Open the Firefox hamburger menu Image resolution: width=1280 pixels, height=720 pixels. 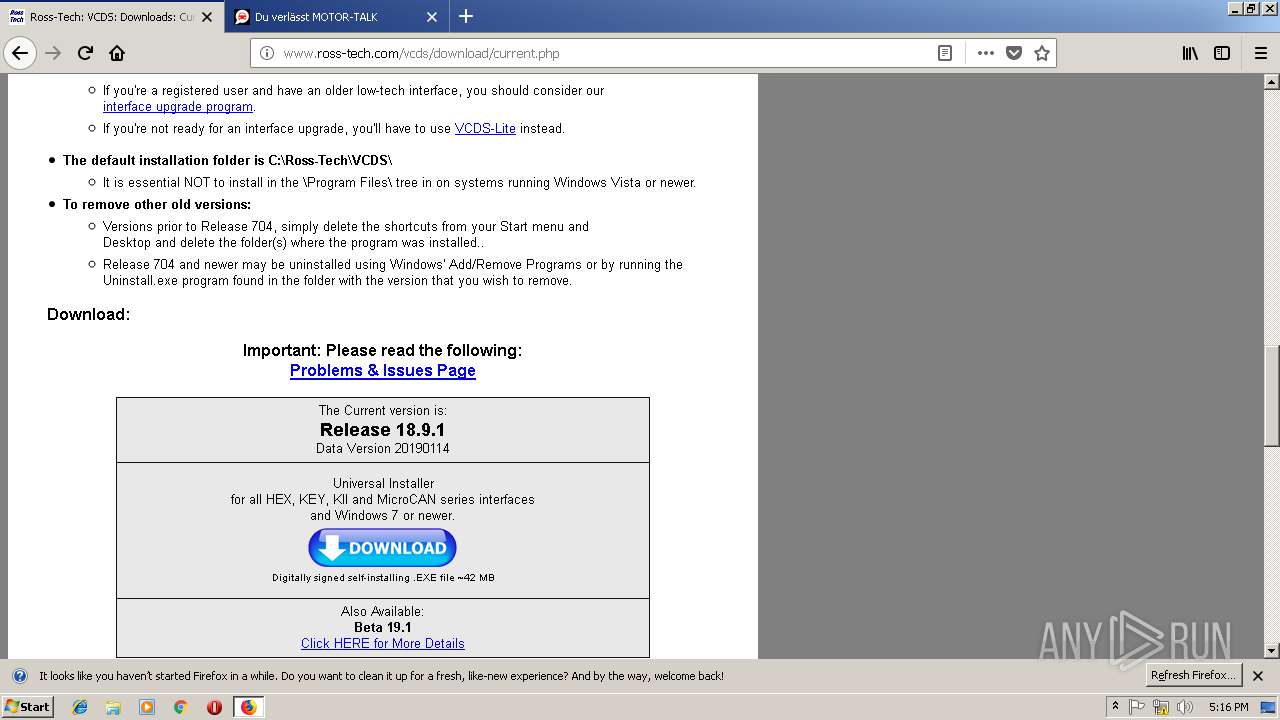1260,53
